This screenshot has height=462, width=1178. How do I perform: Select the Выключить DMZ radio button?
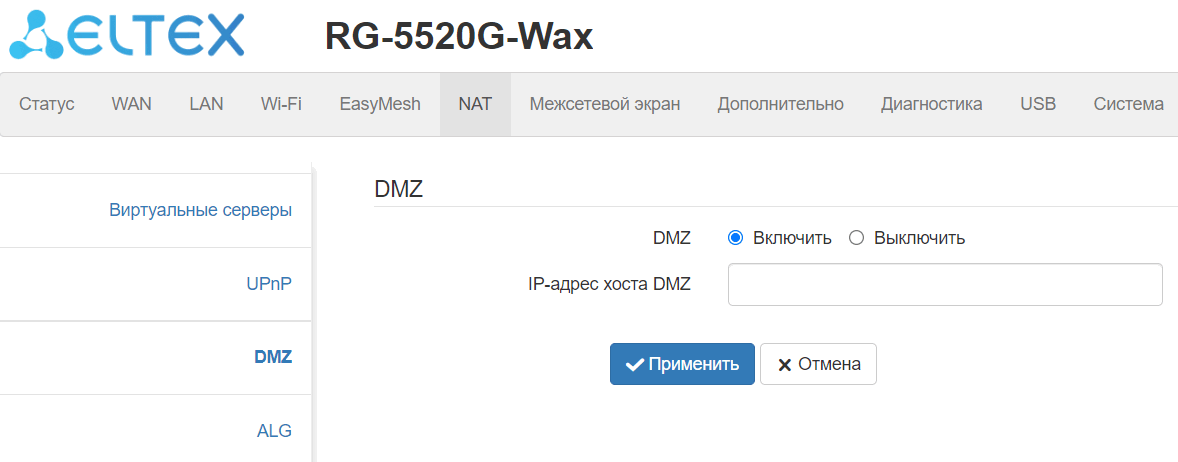(x=856, y=238)
